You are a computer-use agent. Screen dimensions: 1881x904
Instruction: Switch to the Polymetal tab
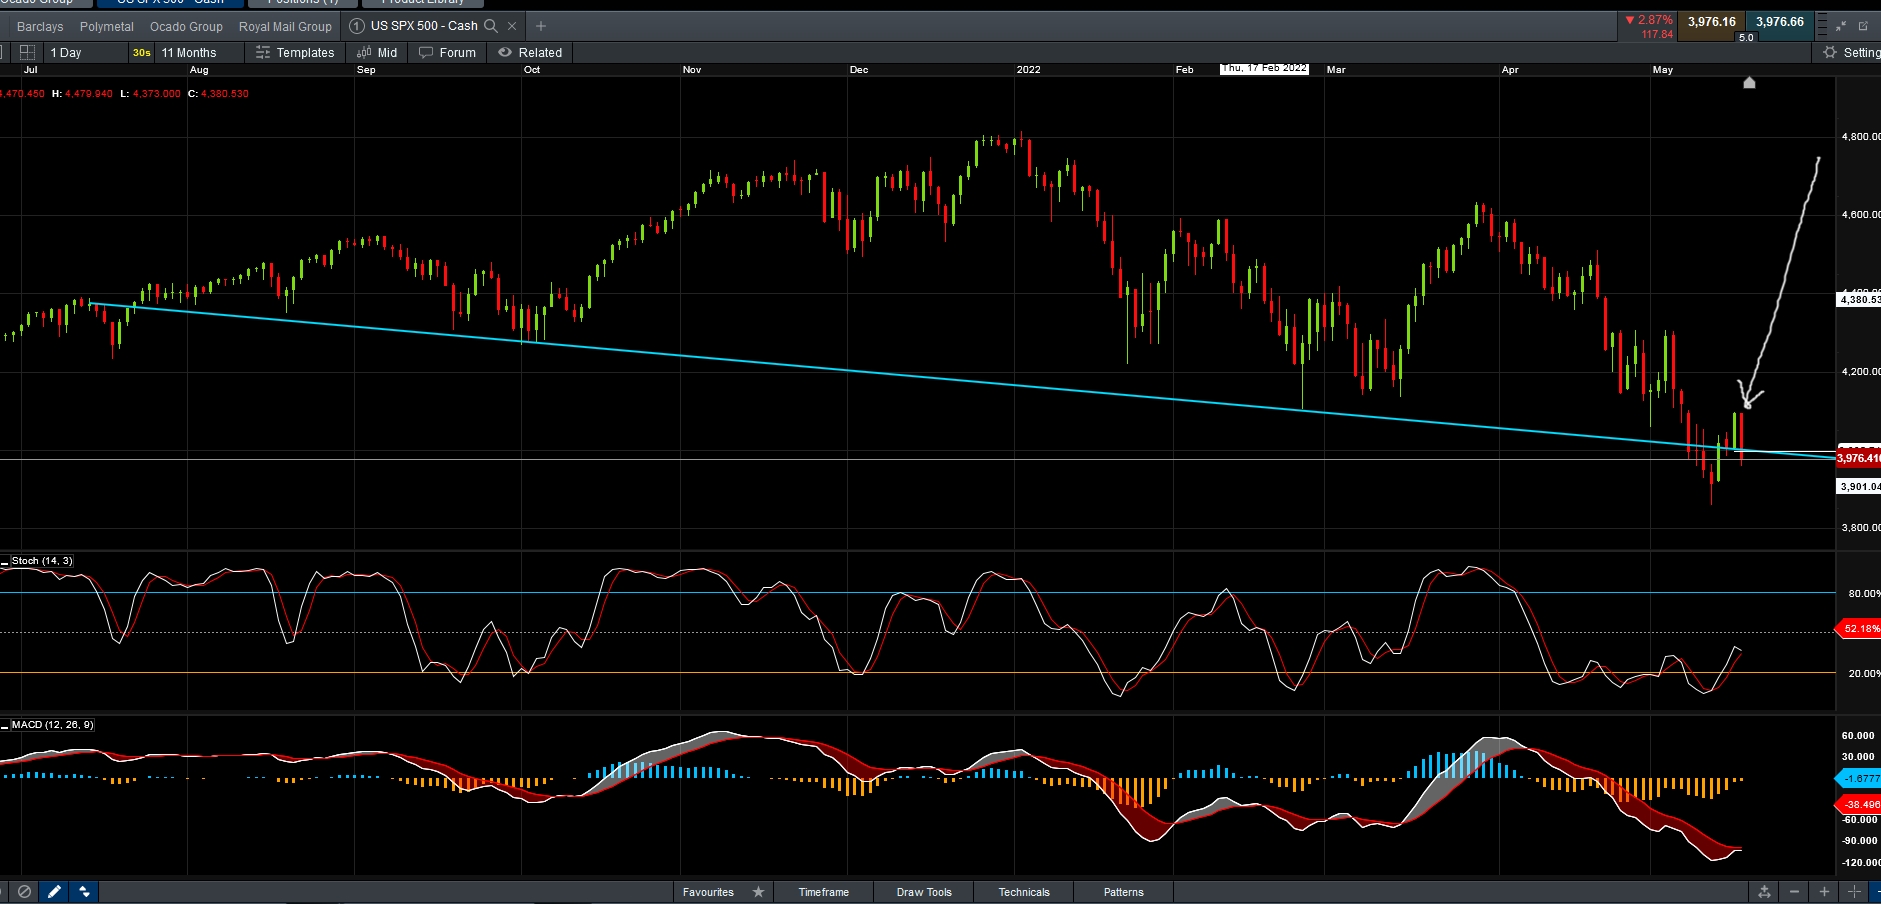click(107, 27)
